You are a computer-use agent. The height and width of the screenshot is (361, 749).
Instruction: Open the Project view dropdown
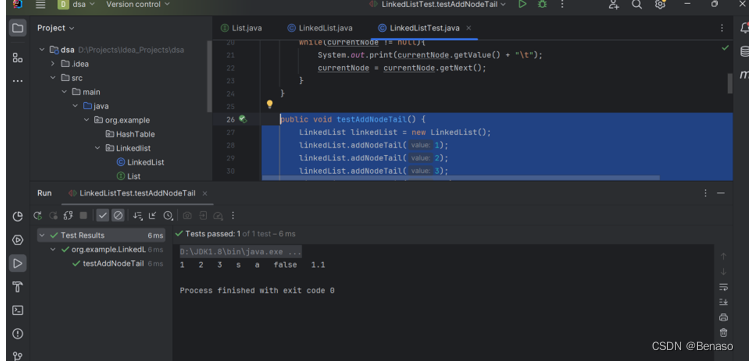click(x=56, y=28)
